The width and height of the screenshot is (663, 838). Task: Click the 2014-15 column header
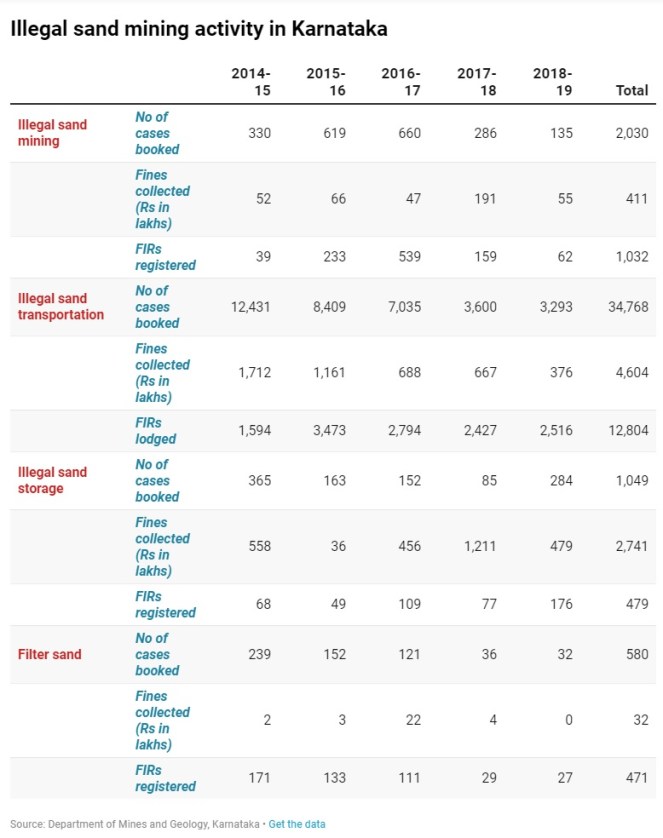(251, 82)
